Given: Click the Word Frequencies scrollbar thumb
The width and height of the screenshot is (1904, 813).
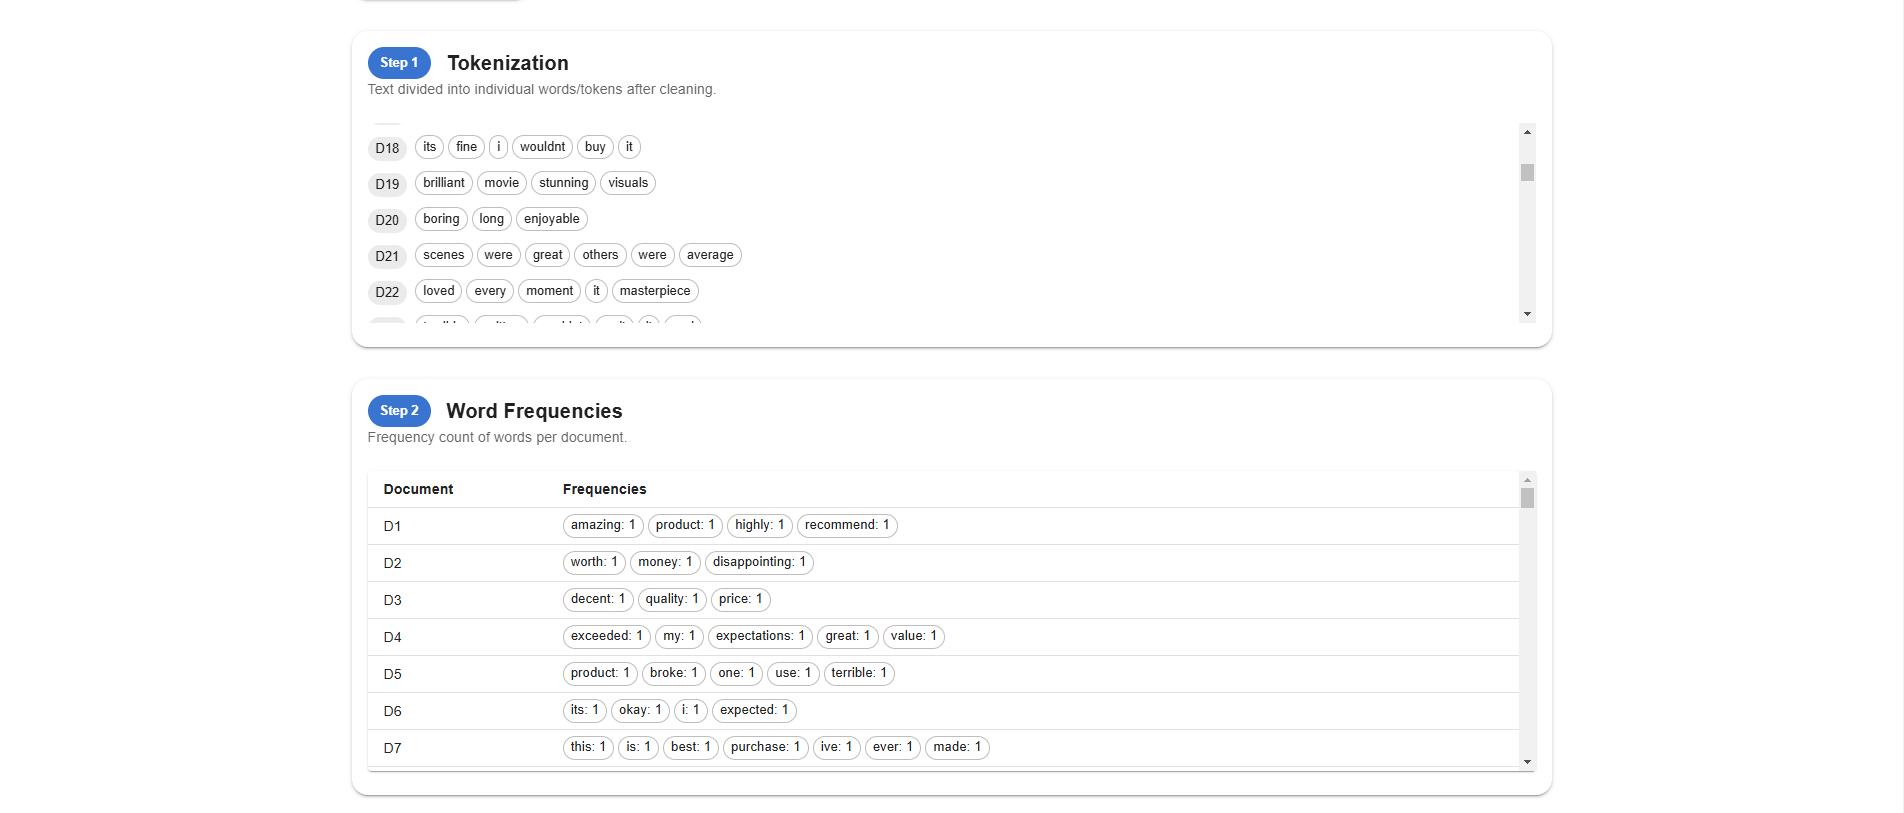Looking at the screenshot, I should point(1527,498).
